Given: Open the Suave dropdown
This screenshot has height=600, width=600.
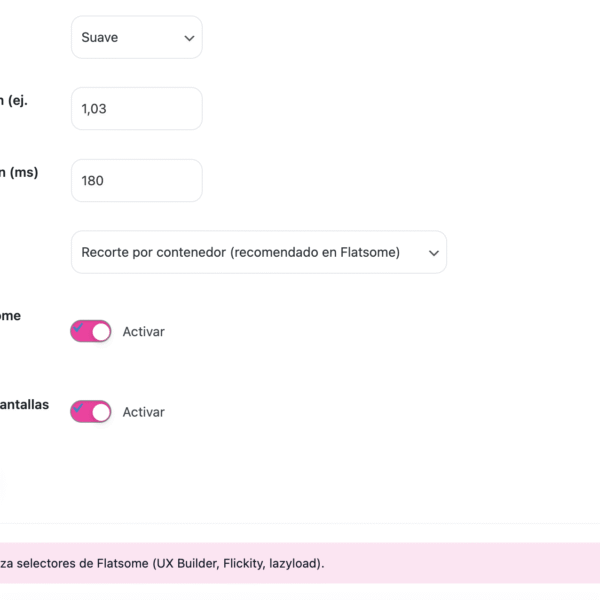Looking at the screenshot, I should click(x=137, y=37).
